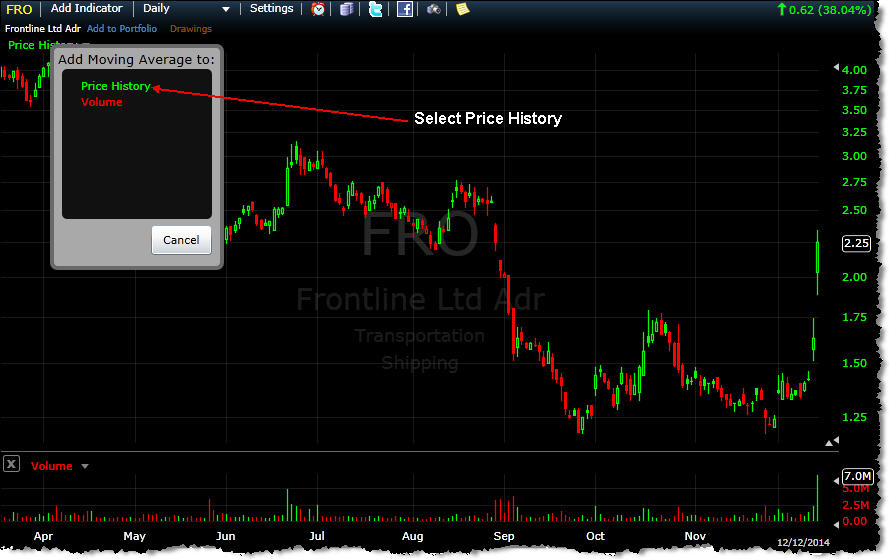Open the Settings menu

(272, 9)
